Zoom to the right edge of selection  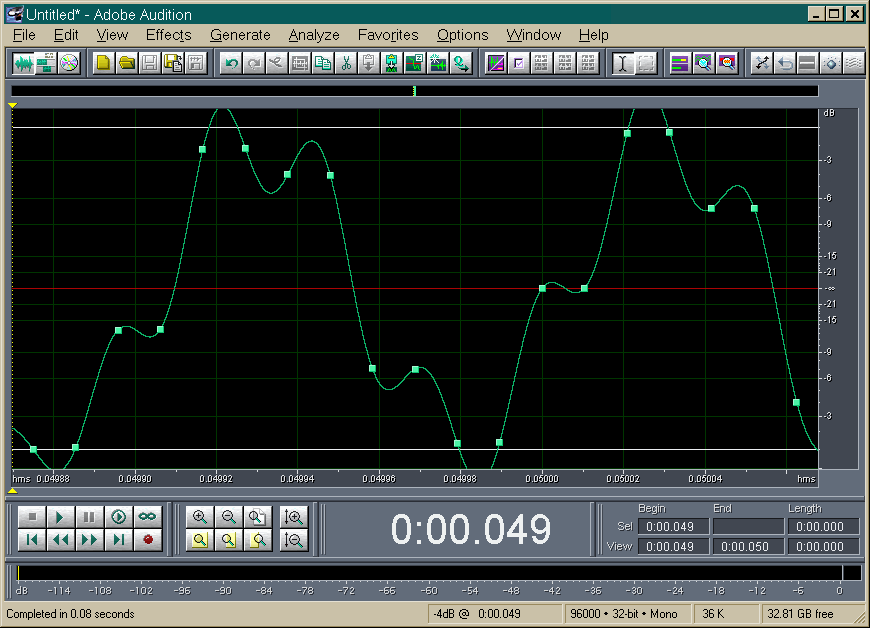pyautogui.click(x=257, y=540)
